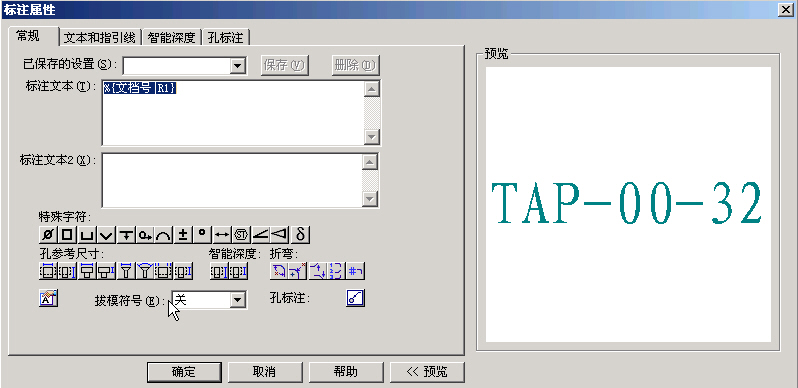798x388 pixels.
Task: Insert thread depth reference, last 孔参考尺寸 icon
Action: [x=183, y=271]
